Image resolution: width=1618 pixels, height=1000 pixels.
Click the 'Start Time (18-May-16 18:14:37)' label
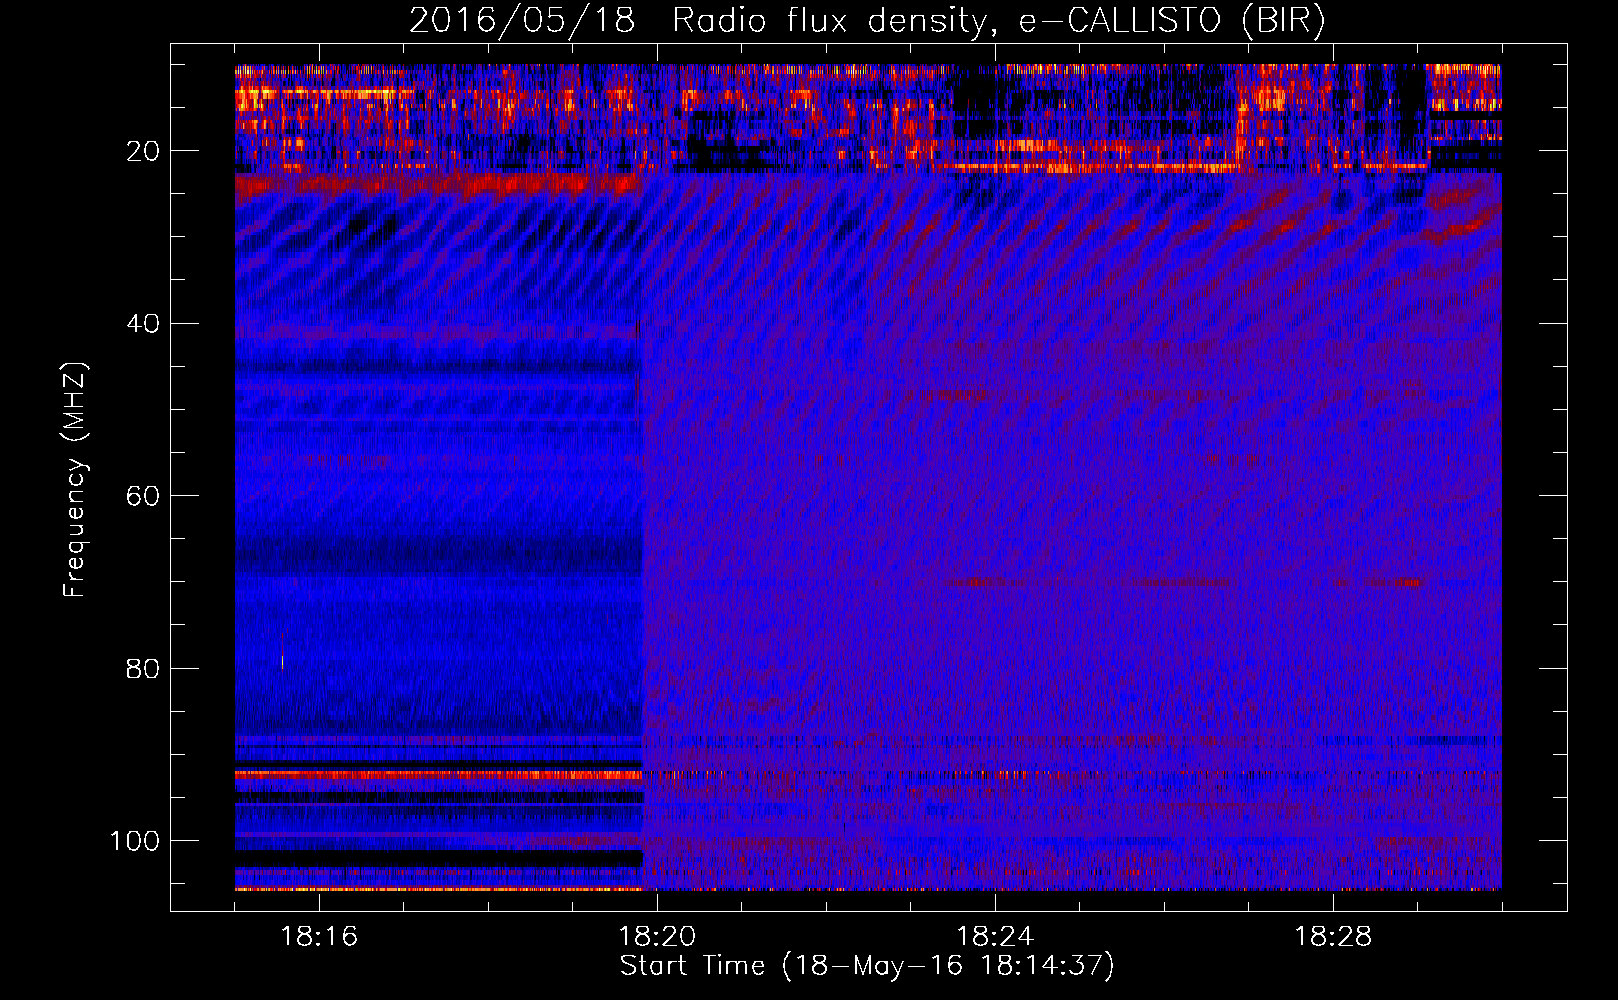tap(867, 966)
